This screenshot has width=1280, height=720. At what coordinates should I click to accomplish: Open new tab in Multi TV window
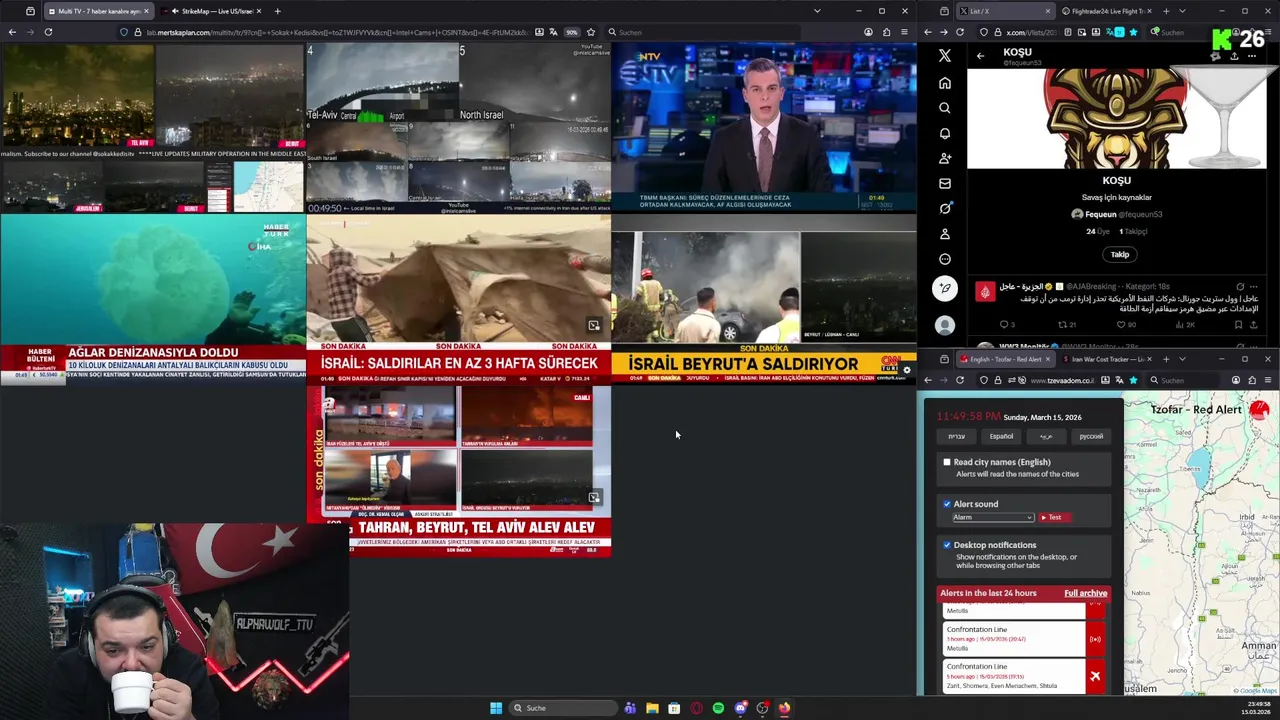pos(277,11)
